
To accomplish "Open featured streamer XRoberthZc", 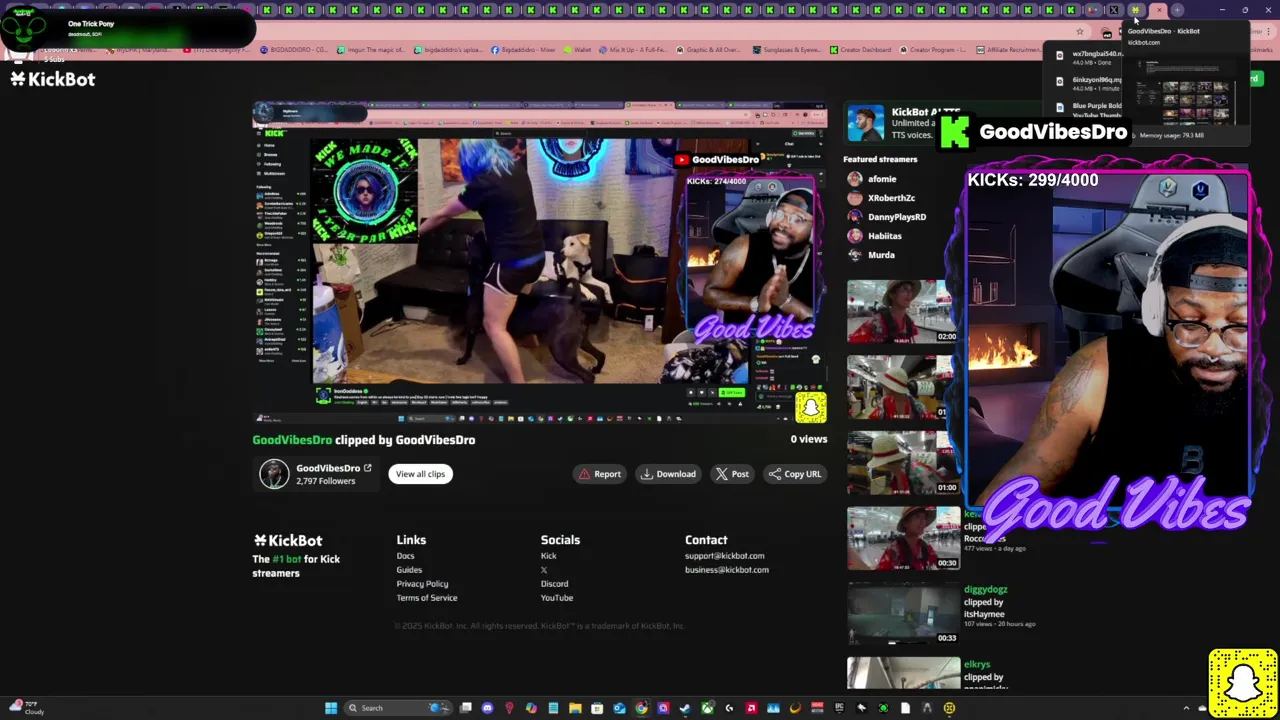I will coord(891,198).
